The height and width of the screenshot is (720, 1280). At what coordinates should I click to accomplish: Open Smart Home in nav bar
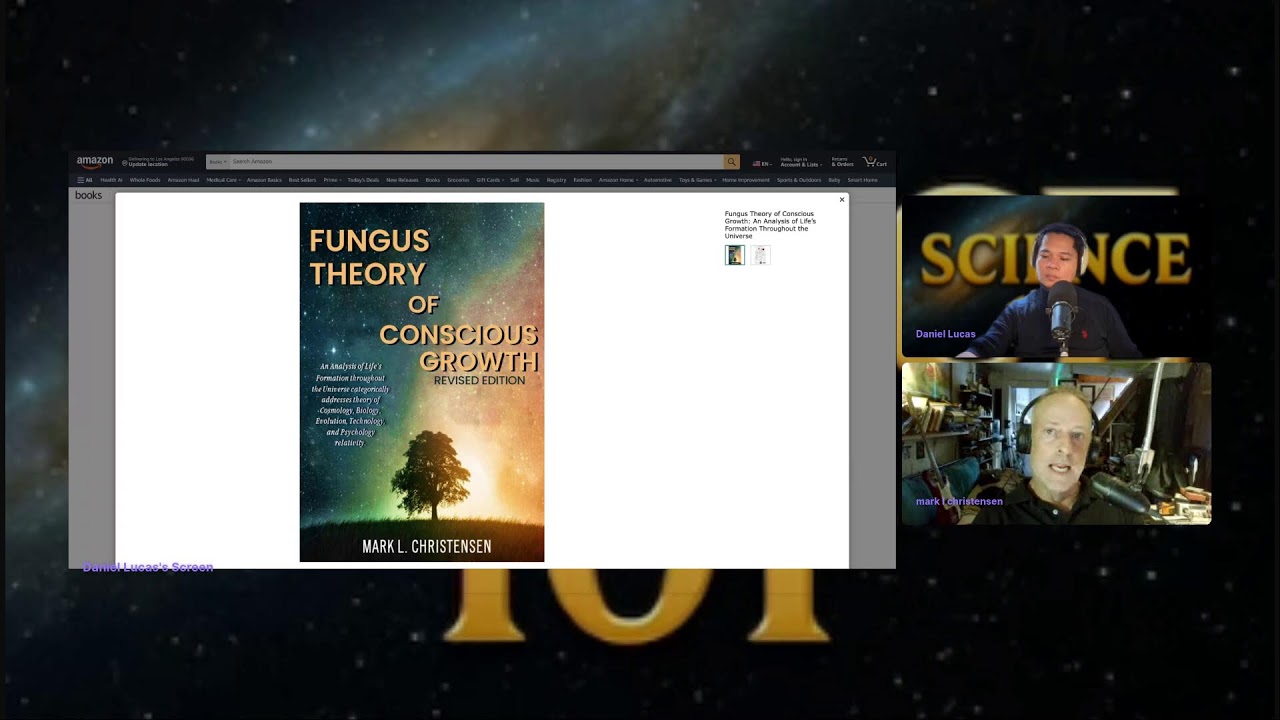(862, 180)
